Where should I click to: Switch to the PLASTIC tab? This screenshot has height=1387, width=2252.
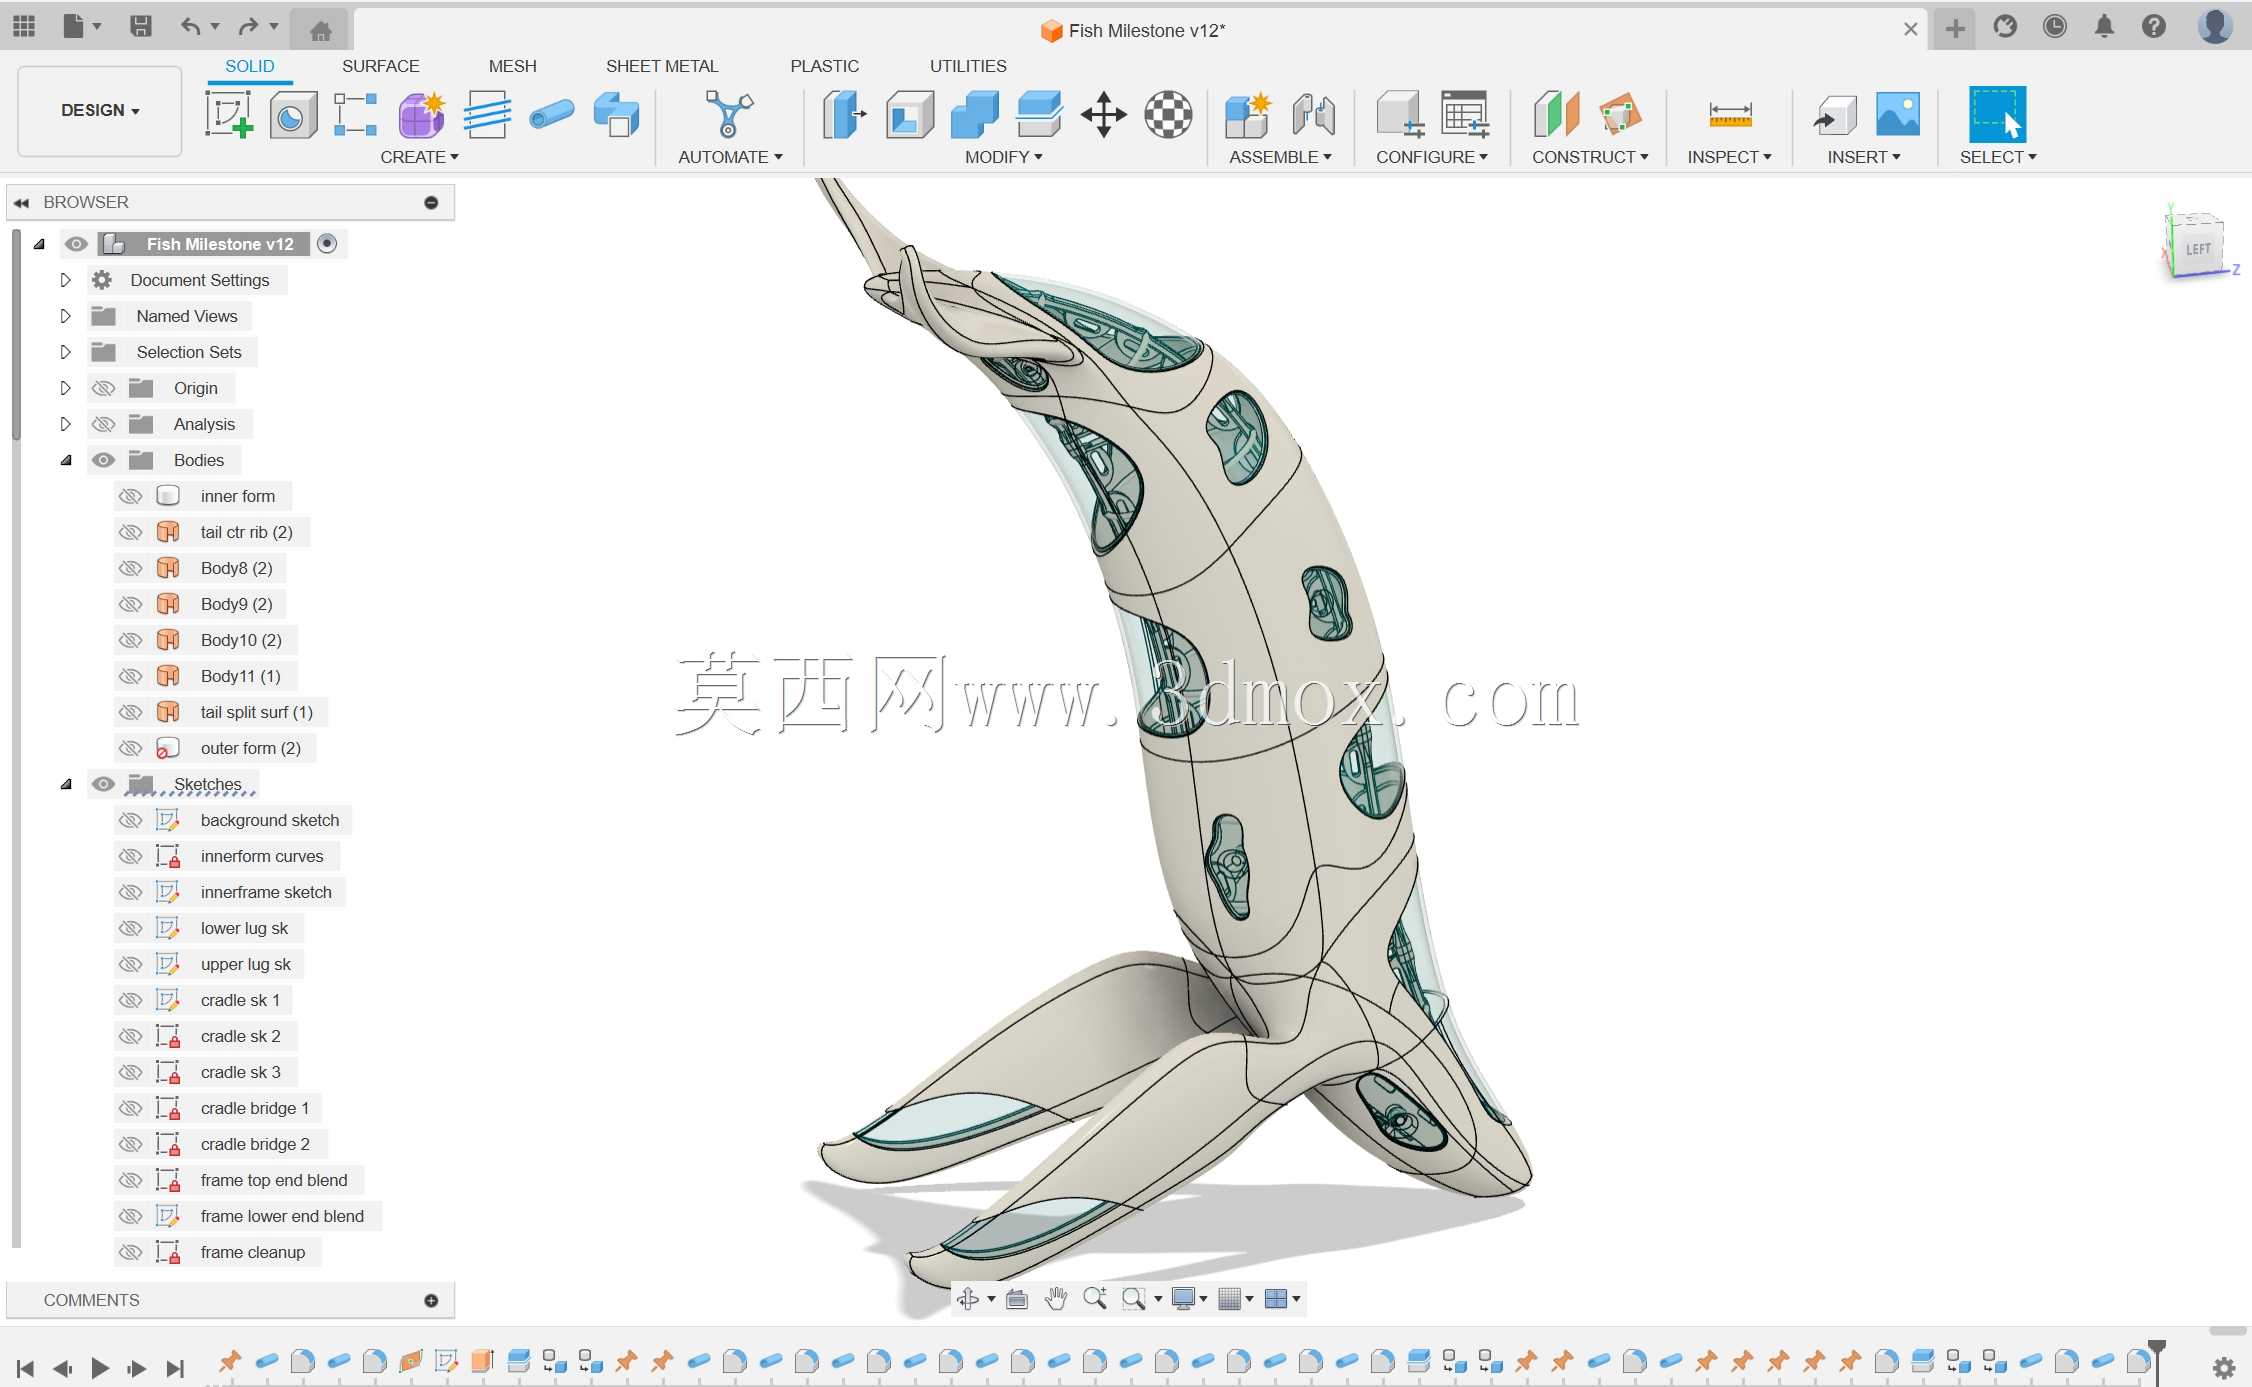click(825, 66)
